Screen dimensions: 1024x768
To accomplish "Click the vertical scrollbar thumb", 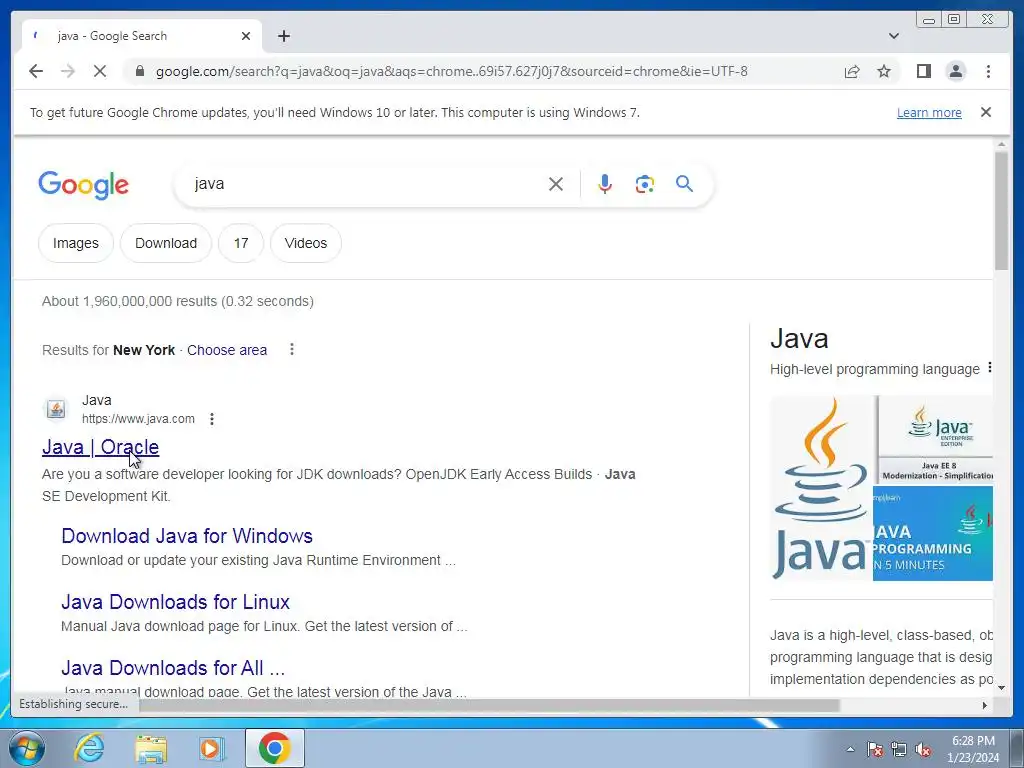I will (x=1001, y=210).
